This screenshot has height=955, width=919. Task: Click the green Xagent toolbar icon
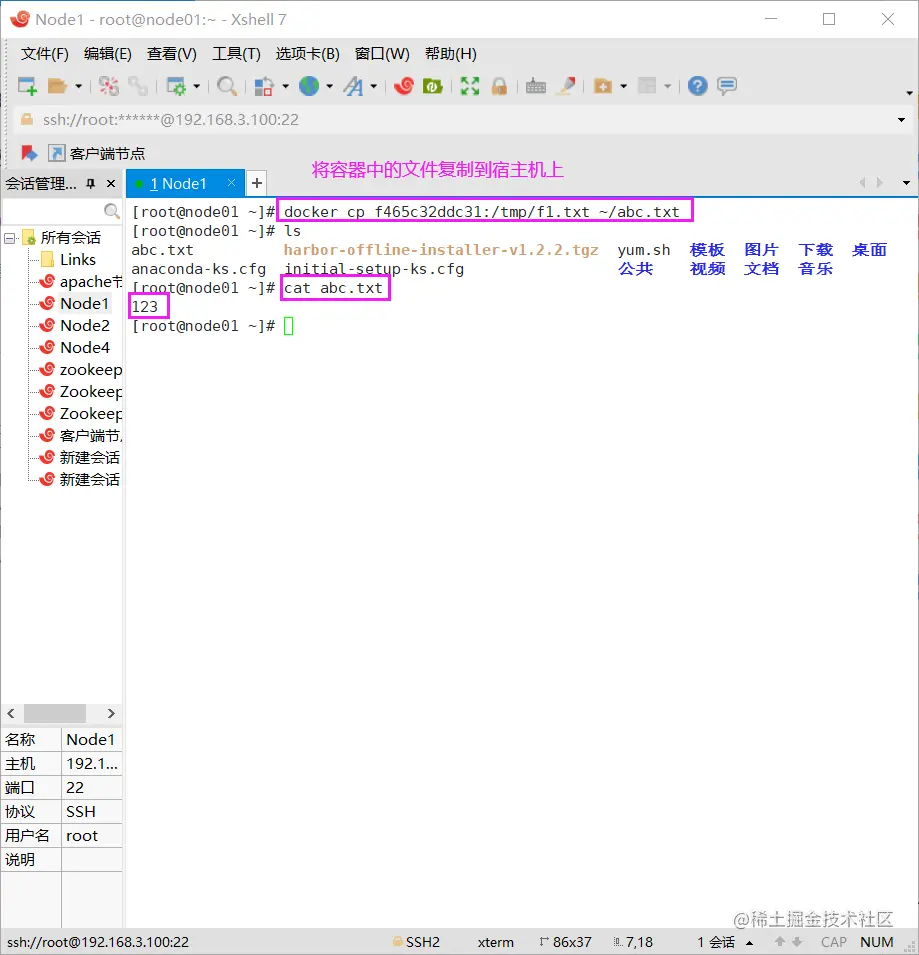pyautogui.click(x=432, y=86)
